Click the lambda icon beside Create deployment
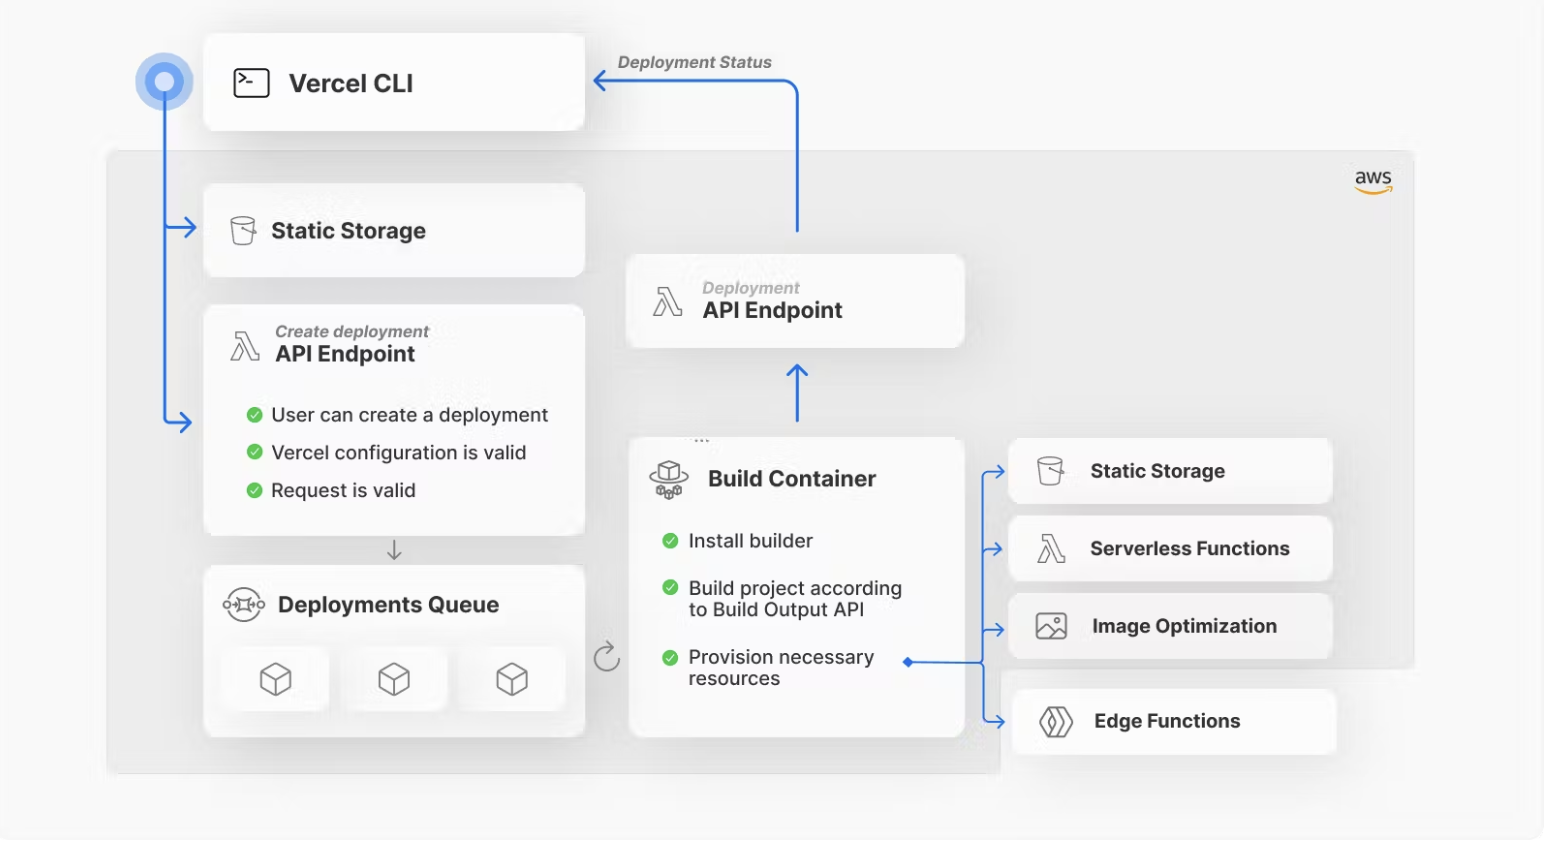The height and width of the screenshot is (844, 1554). (x=245, y=346)
